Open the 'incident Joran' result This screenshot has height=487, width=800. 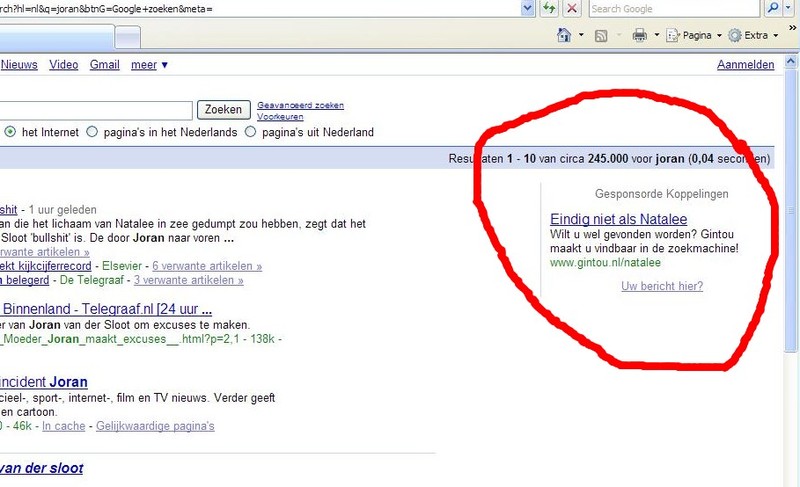pos(43,382)
